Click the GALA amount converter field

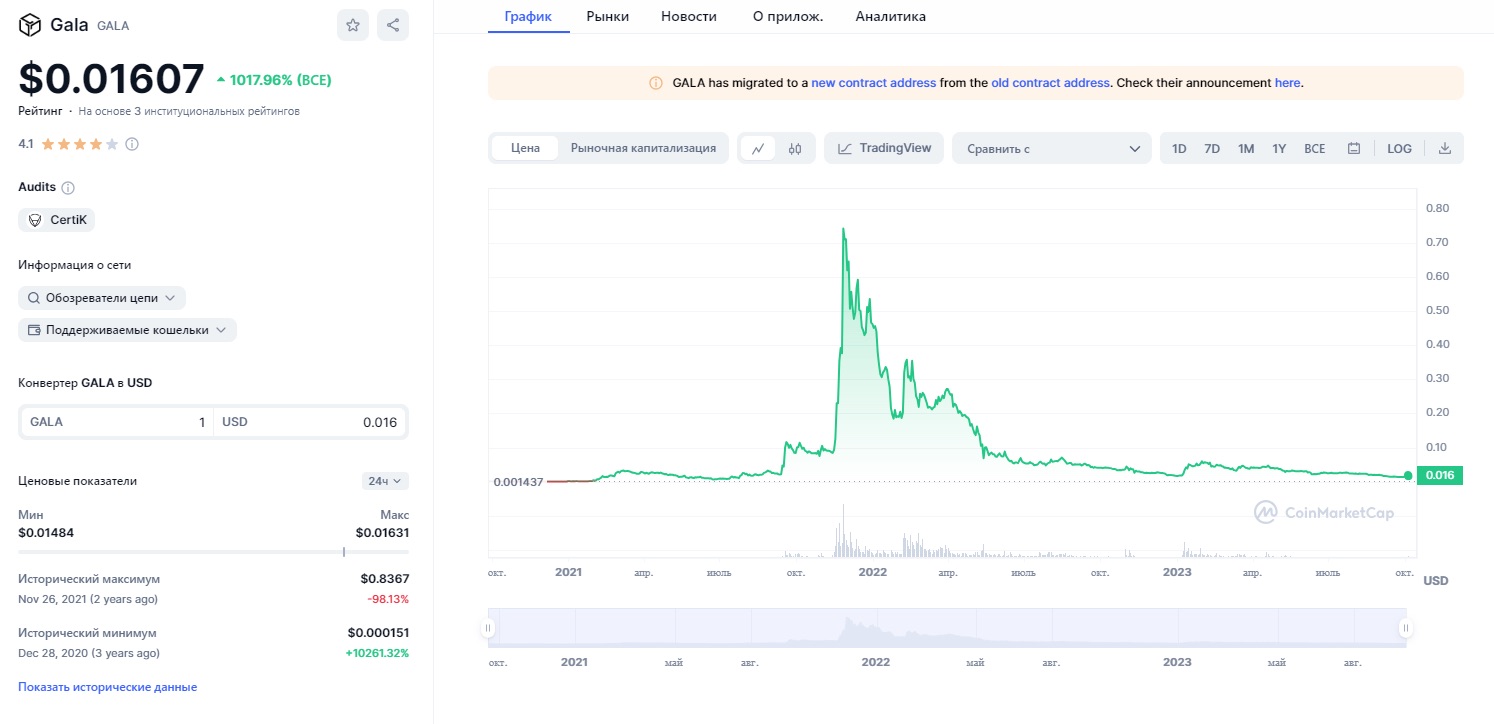click(x=117, y=422)
